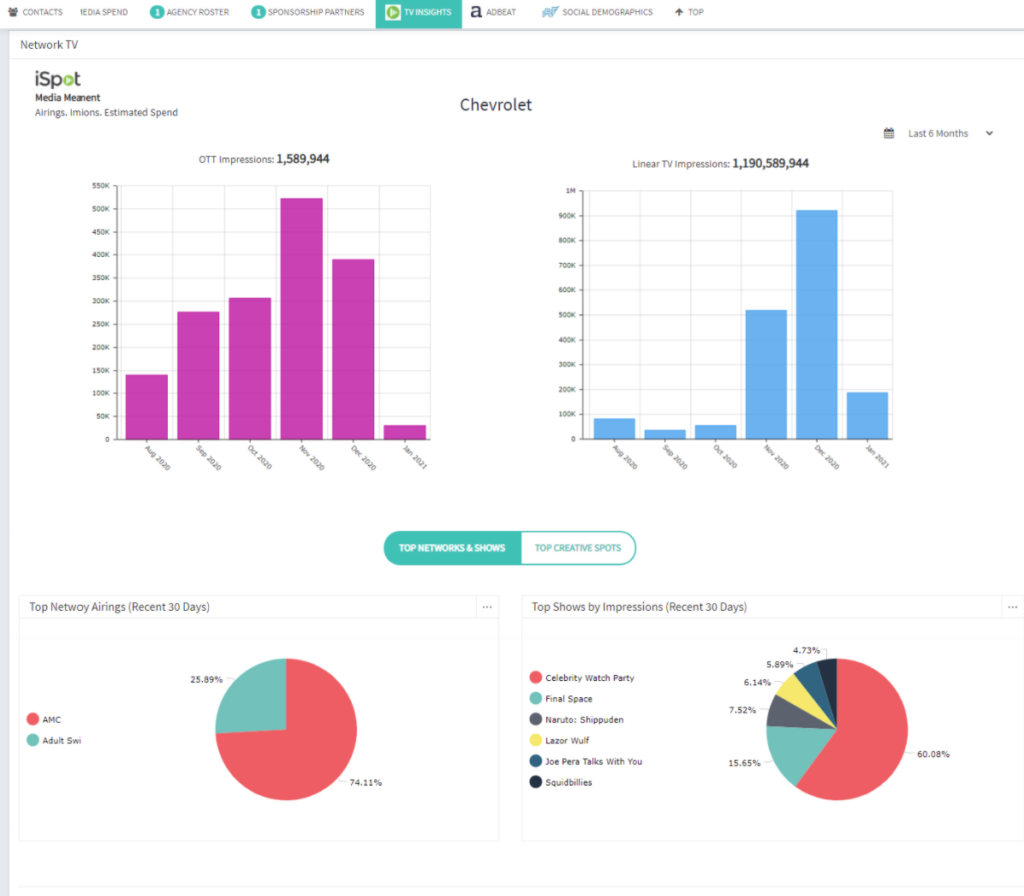The width and height of the screenshot is (1024, 896).
Task: Toggle Lazor Wulf legend swatch
Action: [x=536, y=740]
